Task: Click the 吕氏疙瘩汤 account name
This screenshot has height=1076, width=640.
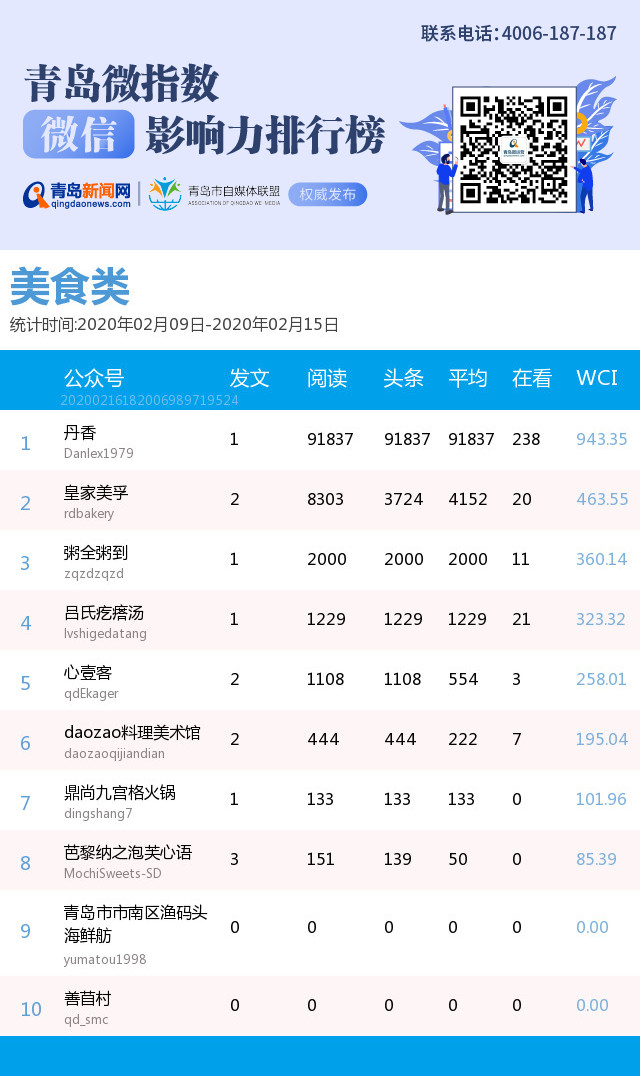Action: click(x=104, y=613)
